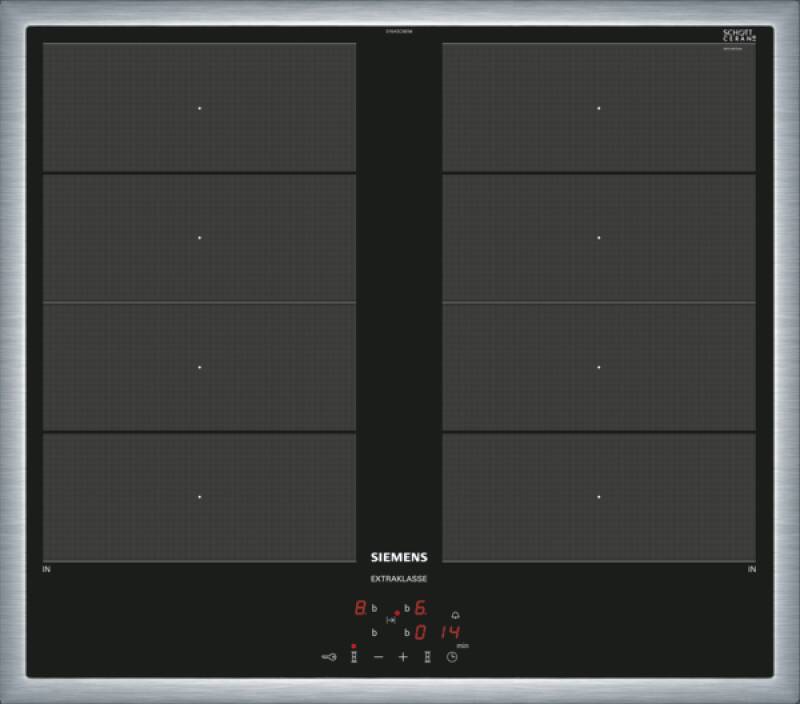Select the right flex zone icon beside clock

click(x=428, y=657)
